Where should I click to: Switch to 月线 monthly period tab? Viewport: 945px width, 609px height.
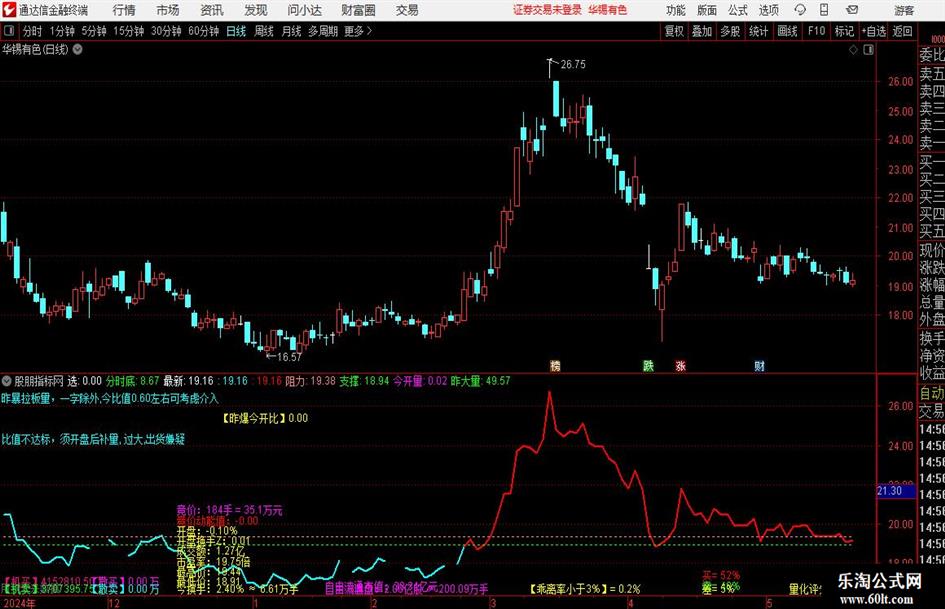(291, 31)
